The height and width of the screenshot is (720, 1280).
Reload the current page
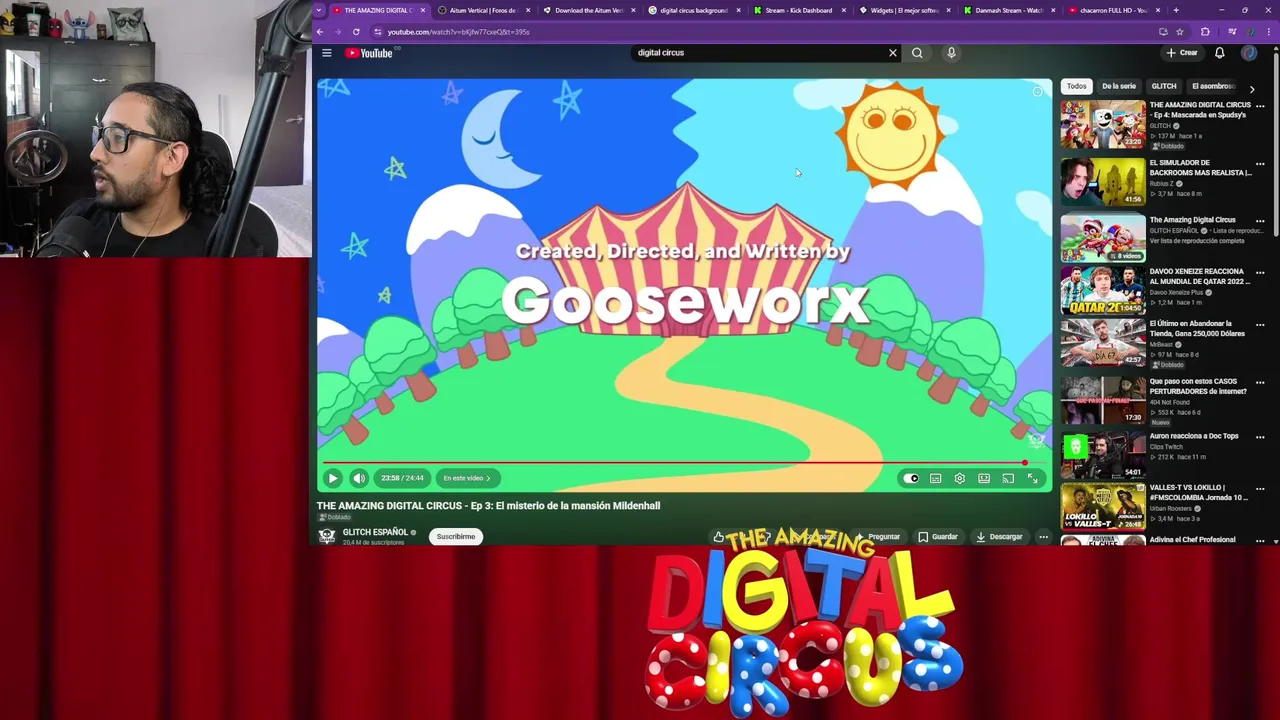pos(356,32)
